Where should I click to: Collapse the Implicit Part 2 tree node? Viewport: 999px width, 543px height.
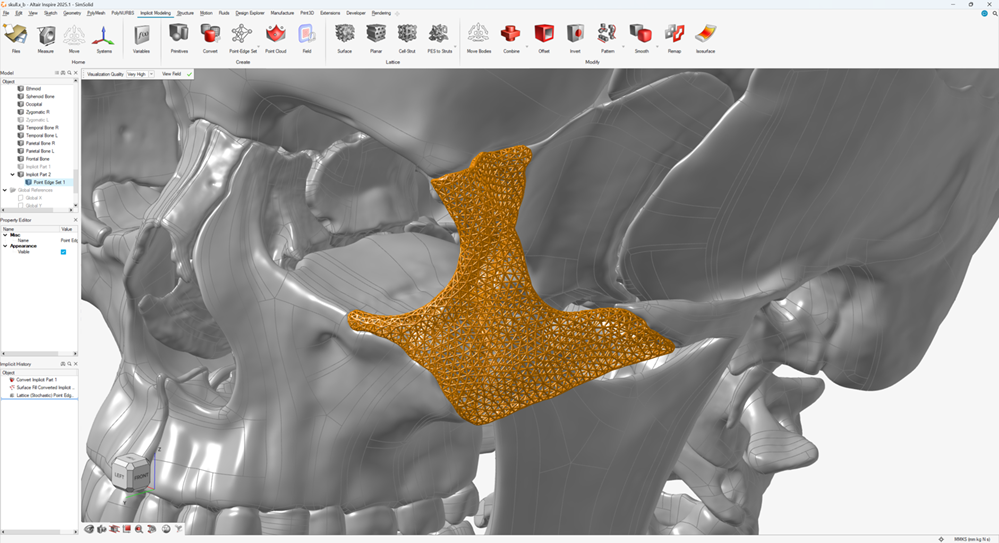point(12,174)
